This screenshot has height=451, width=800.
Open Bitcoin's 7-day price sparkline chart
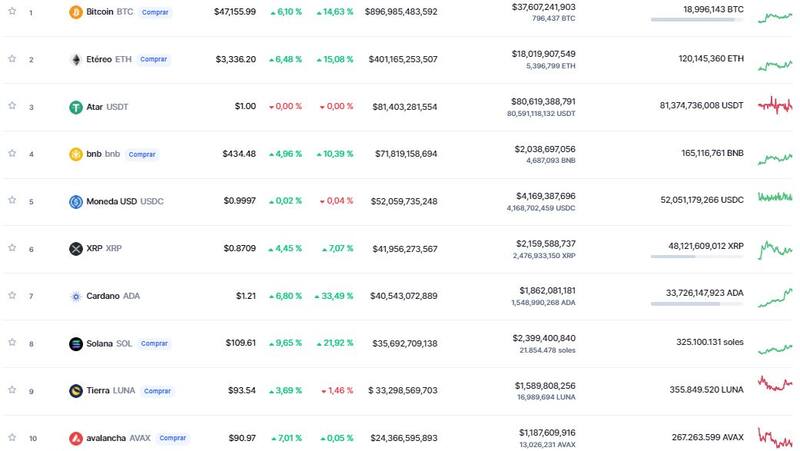pyautogui.click(x=775, y=15)
